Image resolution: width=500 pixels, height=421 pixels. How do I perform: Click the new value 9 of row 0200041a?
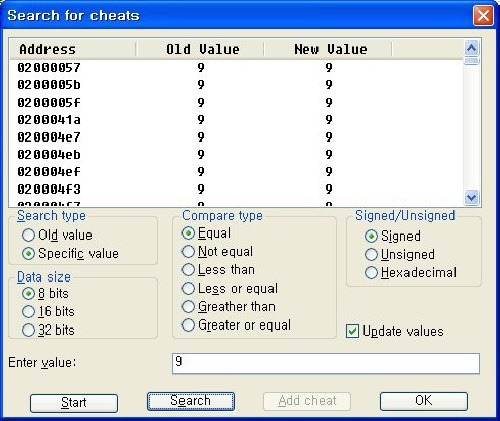329,120
